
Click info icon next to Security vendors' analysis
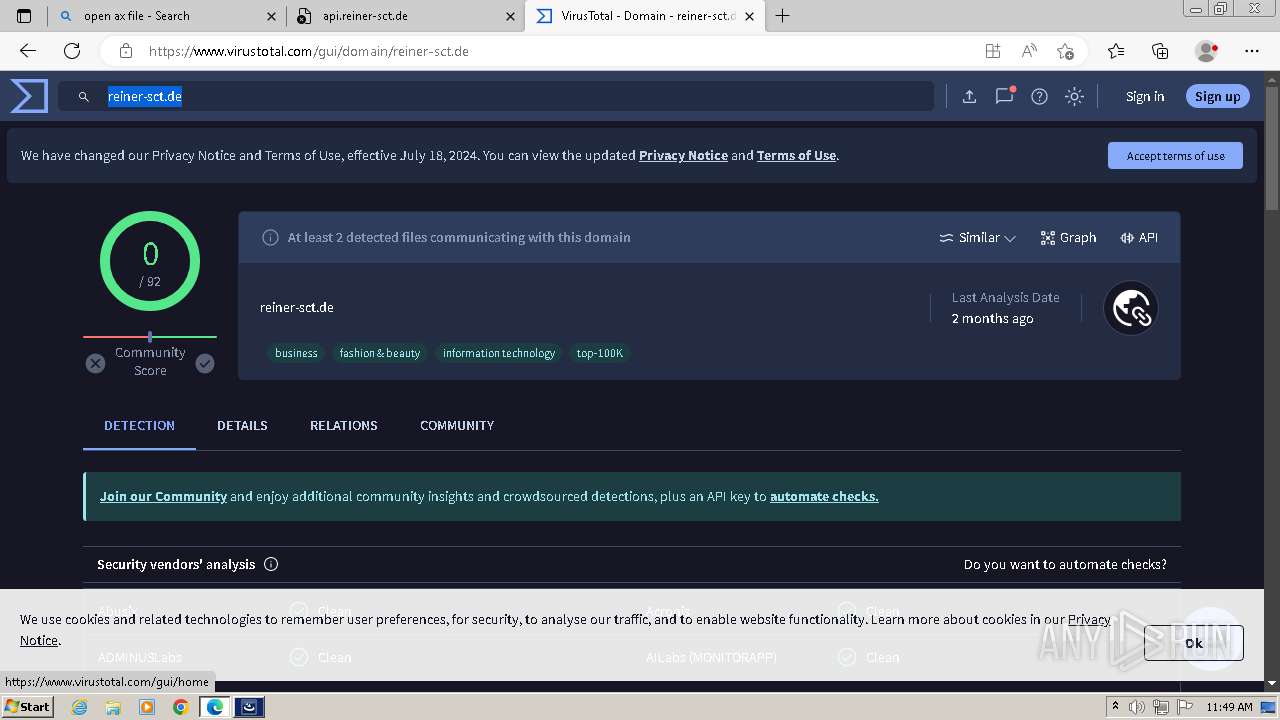pyautogui.click(x=271, y=564)
